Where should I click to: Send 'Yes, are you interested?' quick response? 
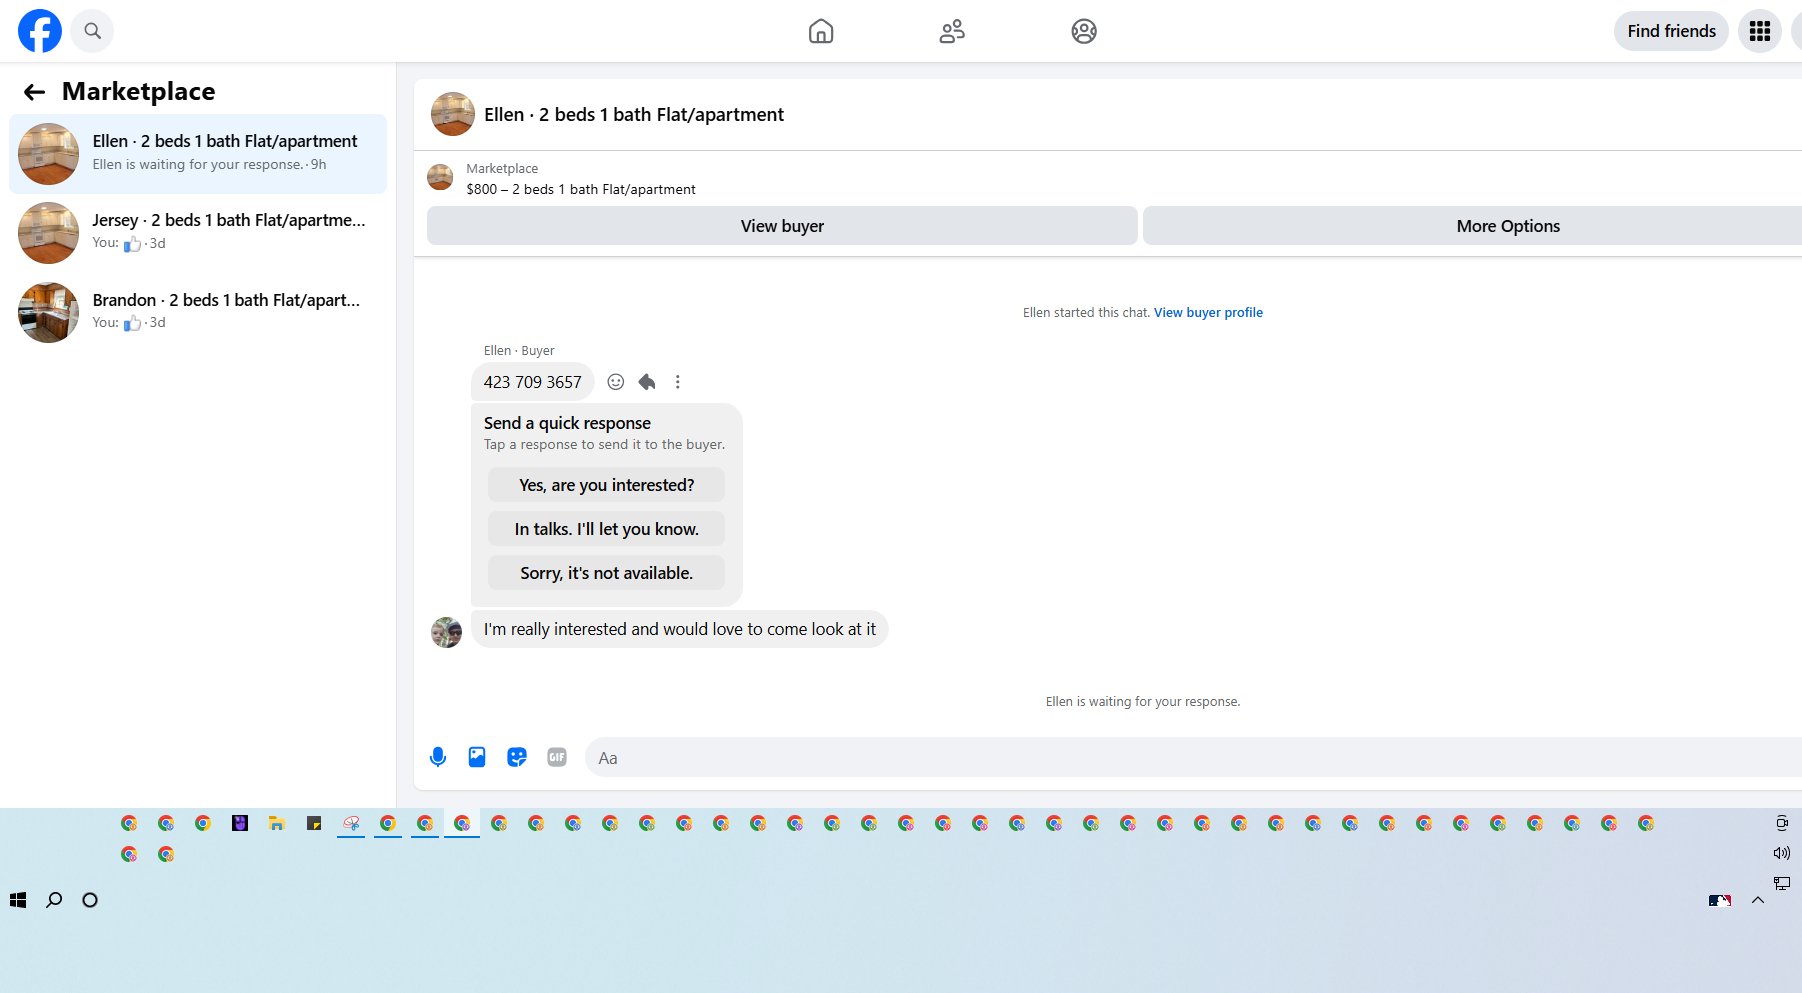(606, 485)
